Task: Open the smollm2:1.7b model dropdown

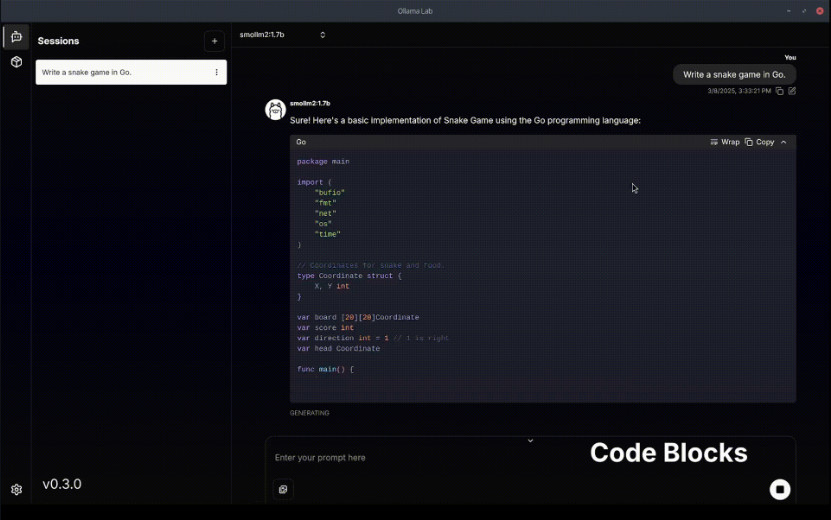Action: pos(282,34)
